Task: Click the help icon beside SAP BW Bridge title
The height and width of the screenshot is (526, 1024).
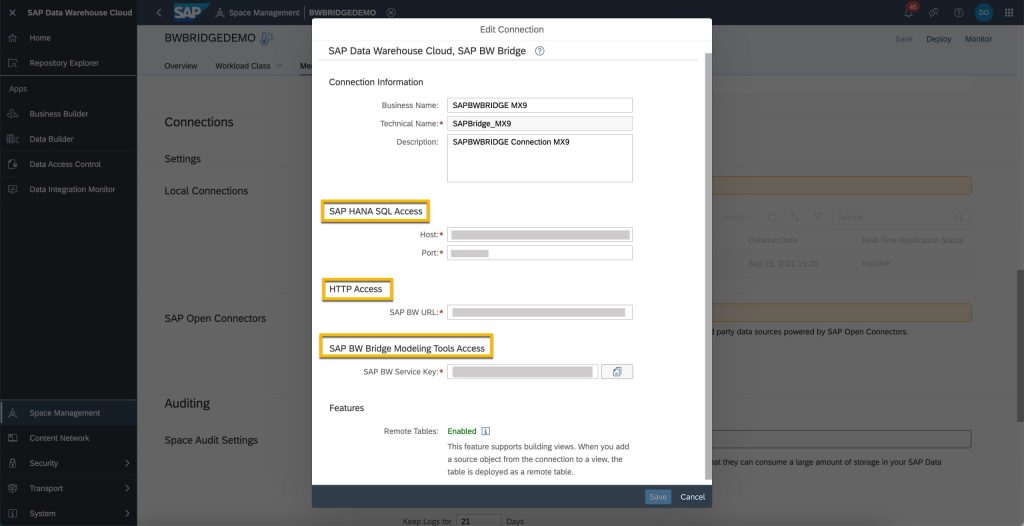Action: pos(539,51)
